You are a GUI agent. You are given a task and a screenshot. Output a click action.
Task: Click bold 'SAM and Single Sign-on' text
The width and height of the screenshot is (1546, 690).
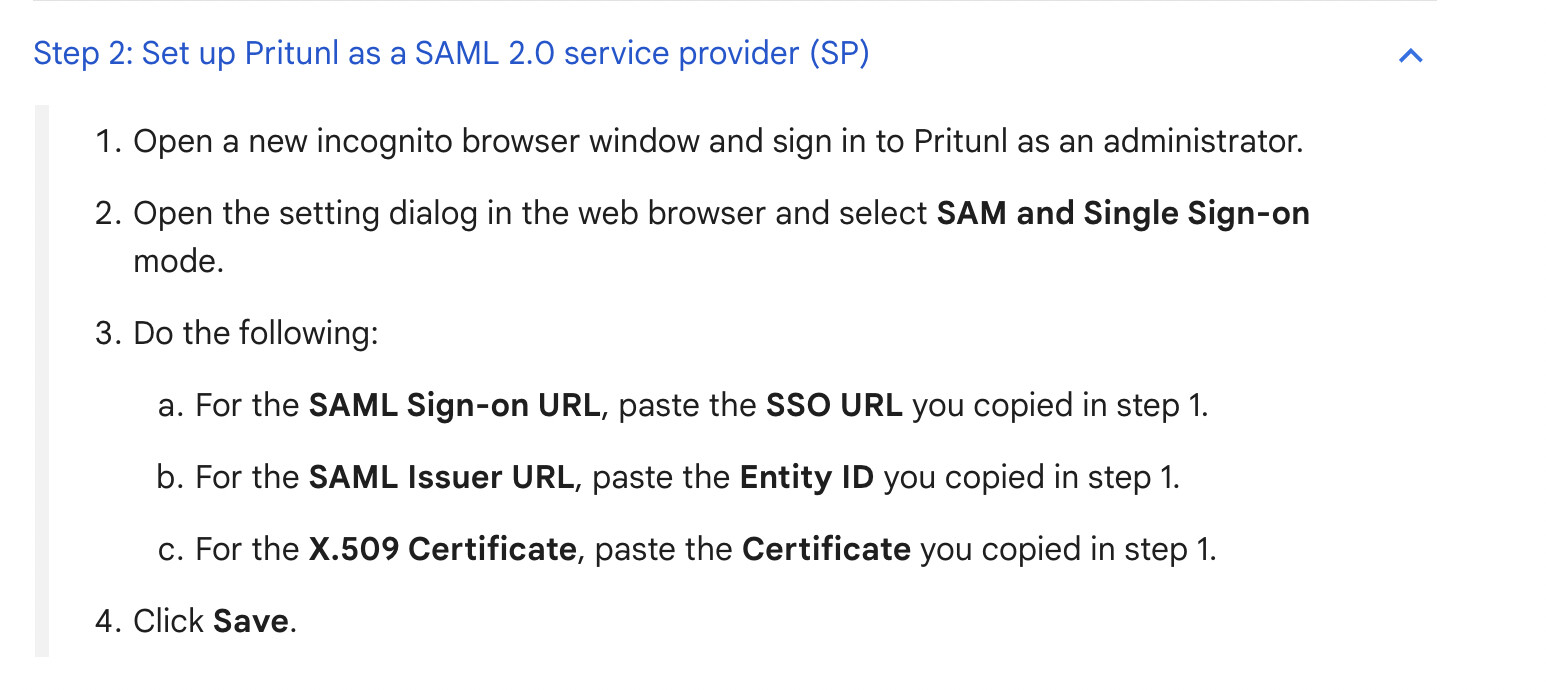coord(1123,213)
